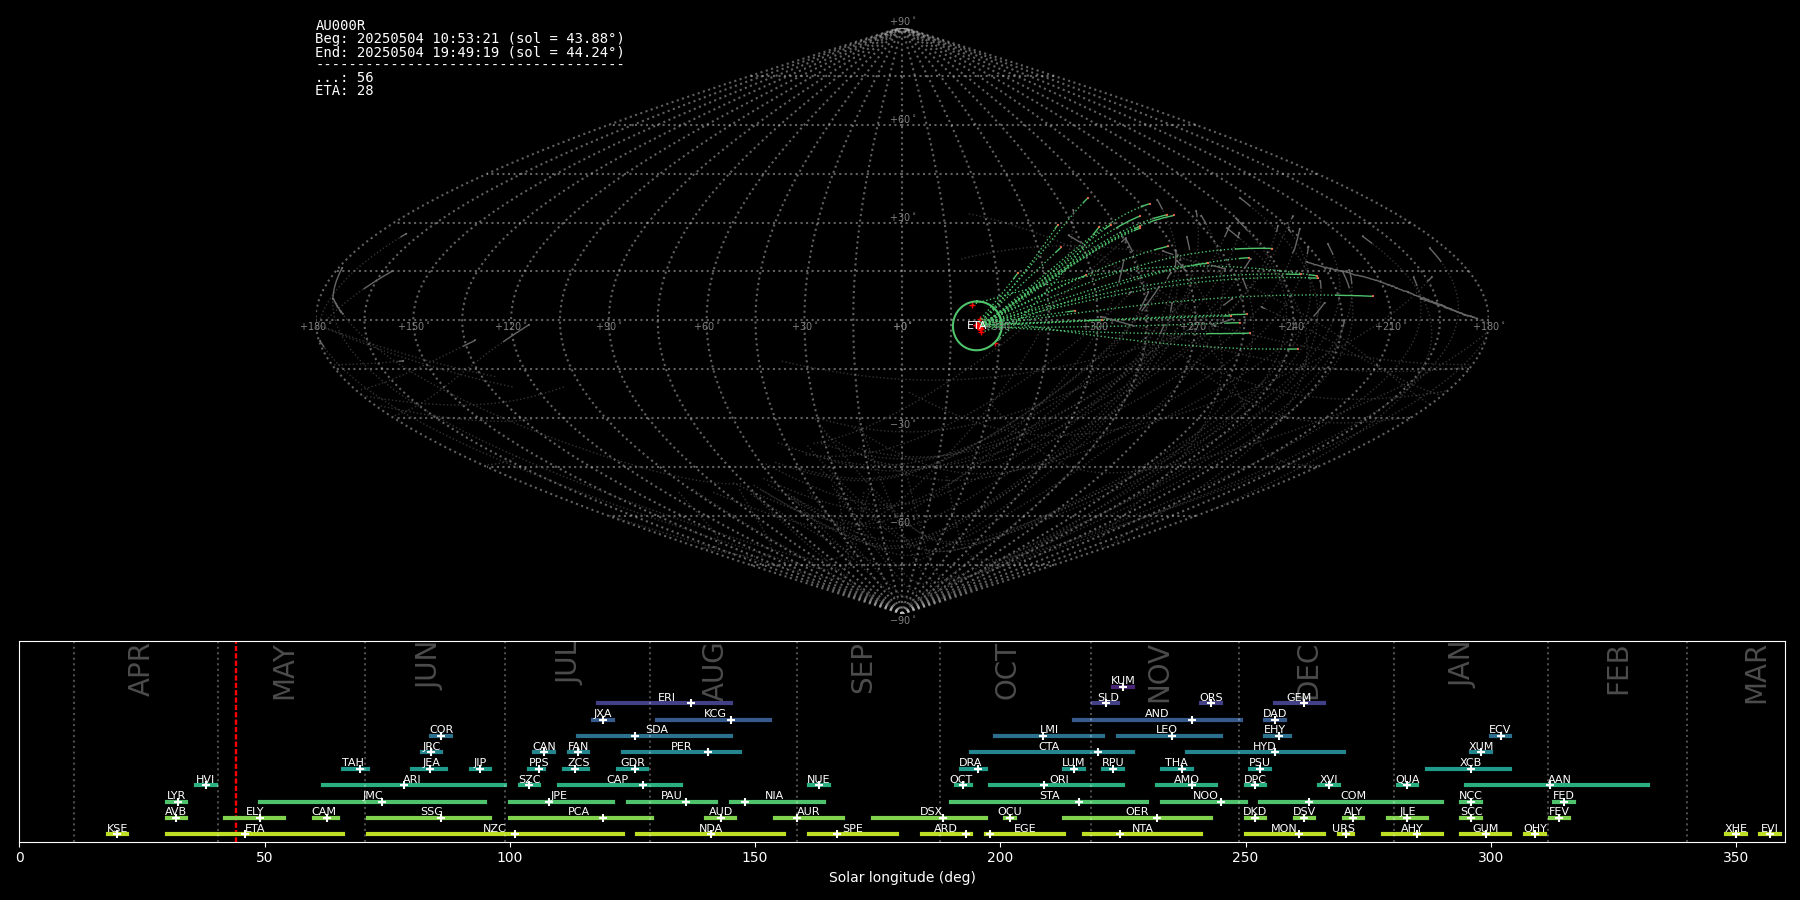
Task: Click the ETA radiant circle on sky map
Action: coord(977,326)
